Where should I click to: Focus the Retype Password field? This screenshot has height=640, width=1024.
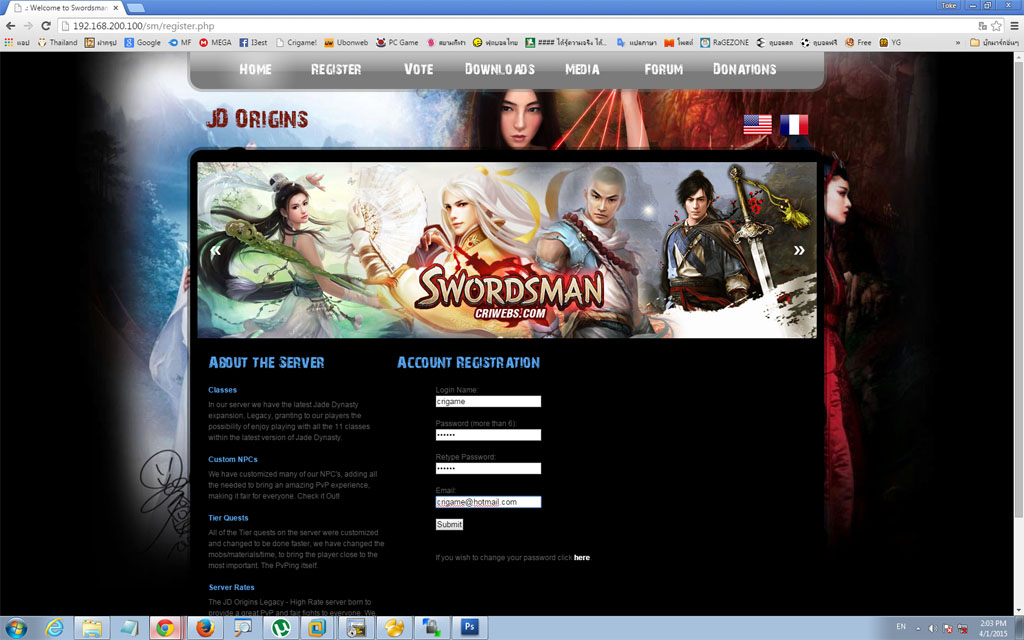[x=488, y=468]
